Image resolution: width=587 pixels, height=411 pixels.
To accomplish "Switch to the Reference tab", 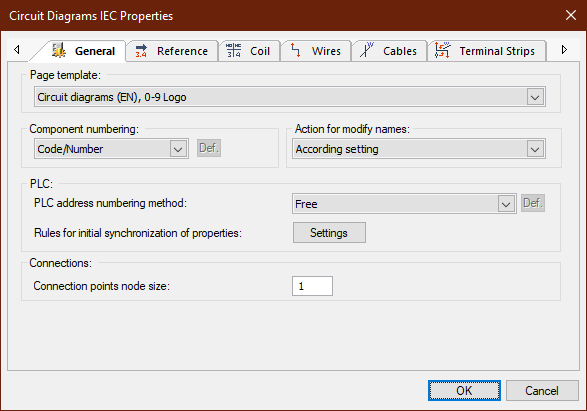I will click(x=172, y=51).
